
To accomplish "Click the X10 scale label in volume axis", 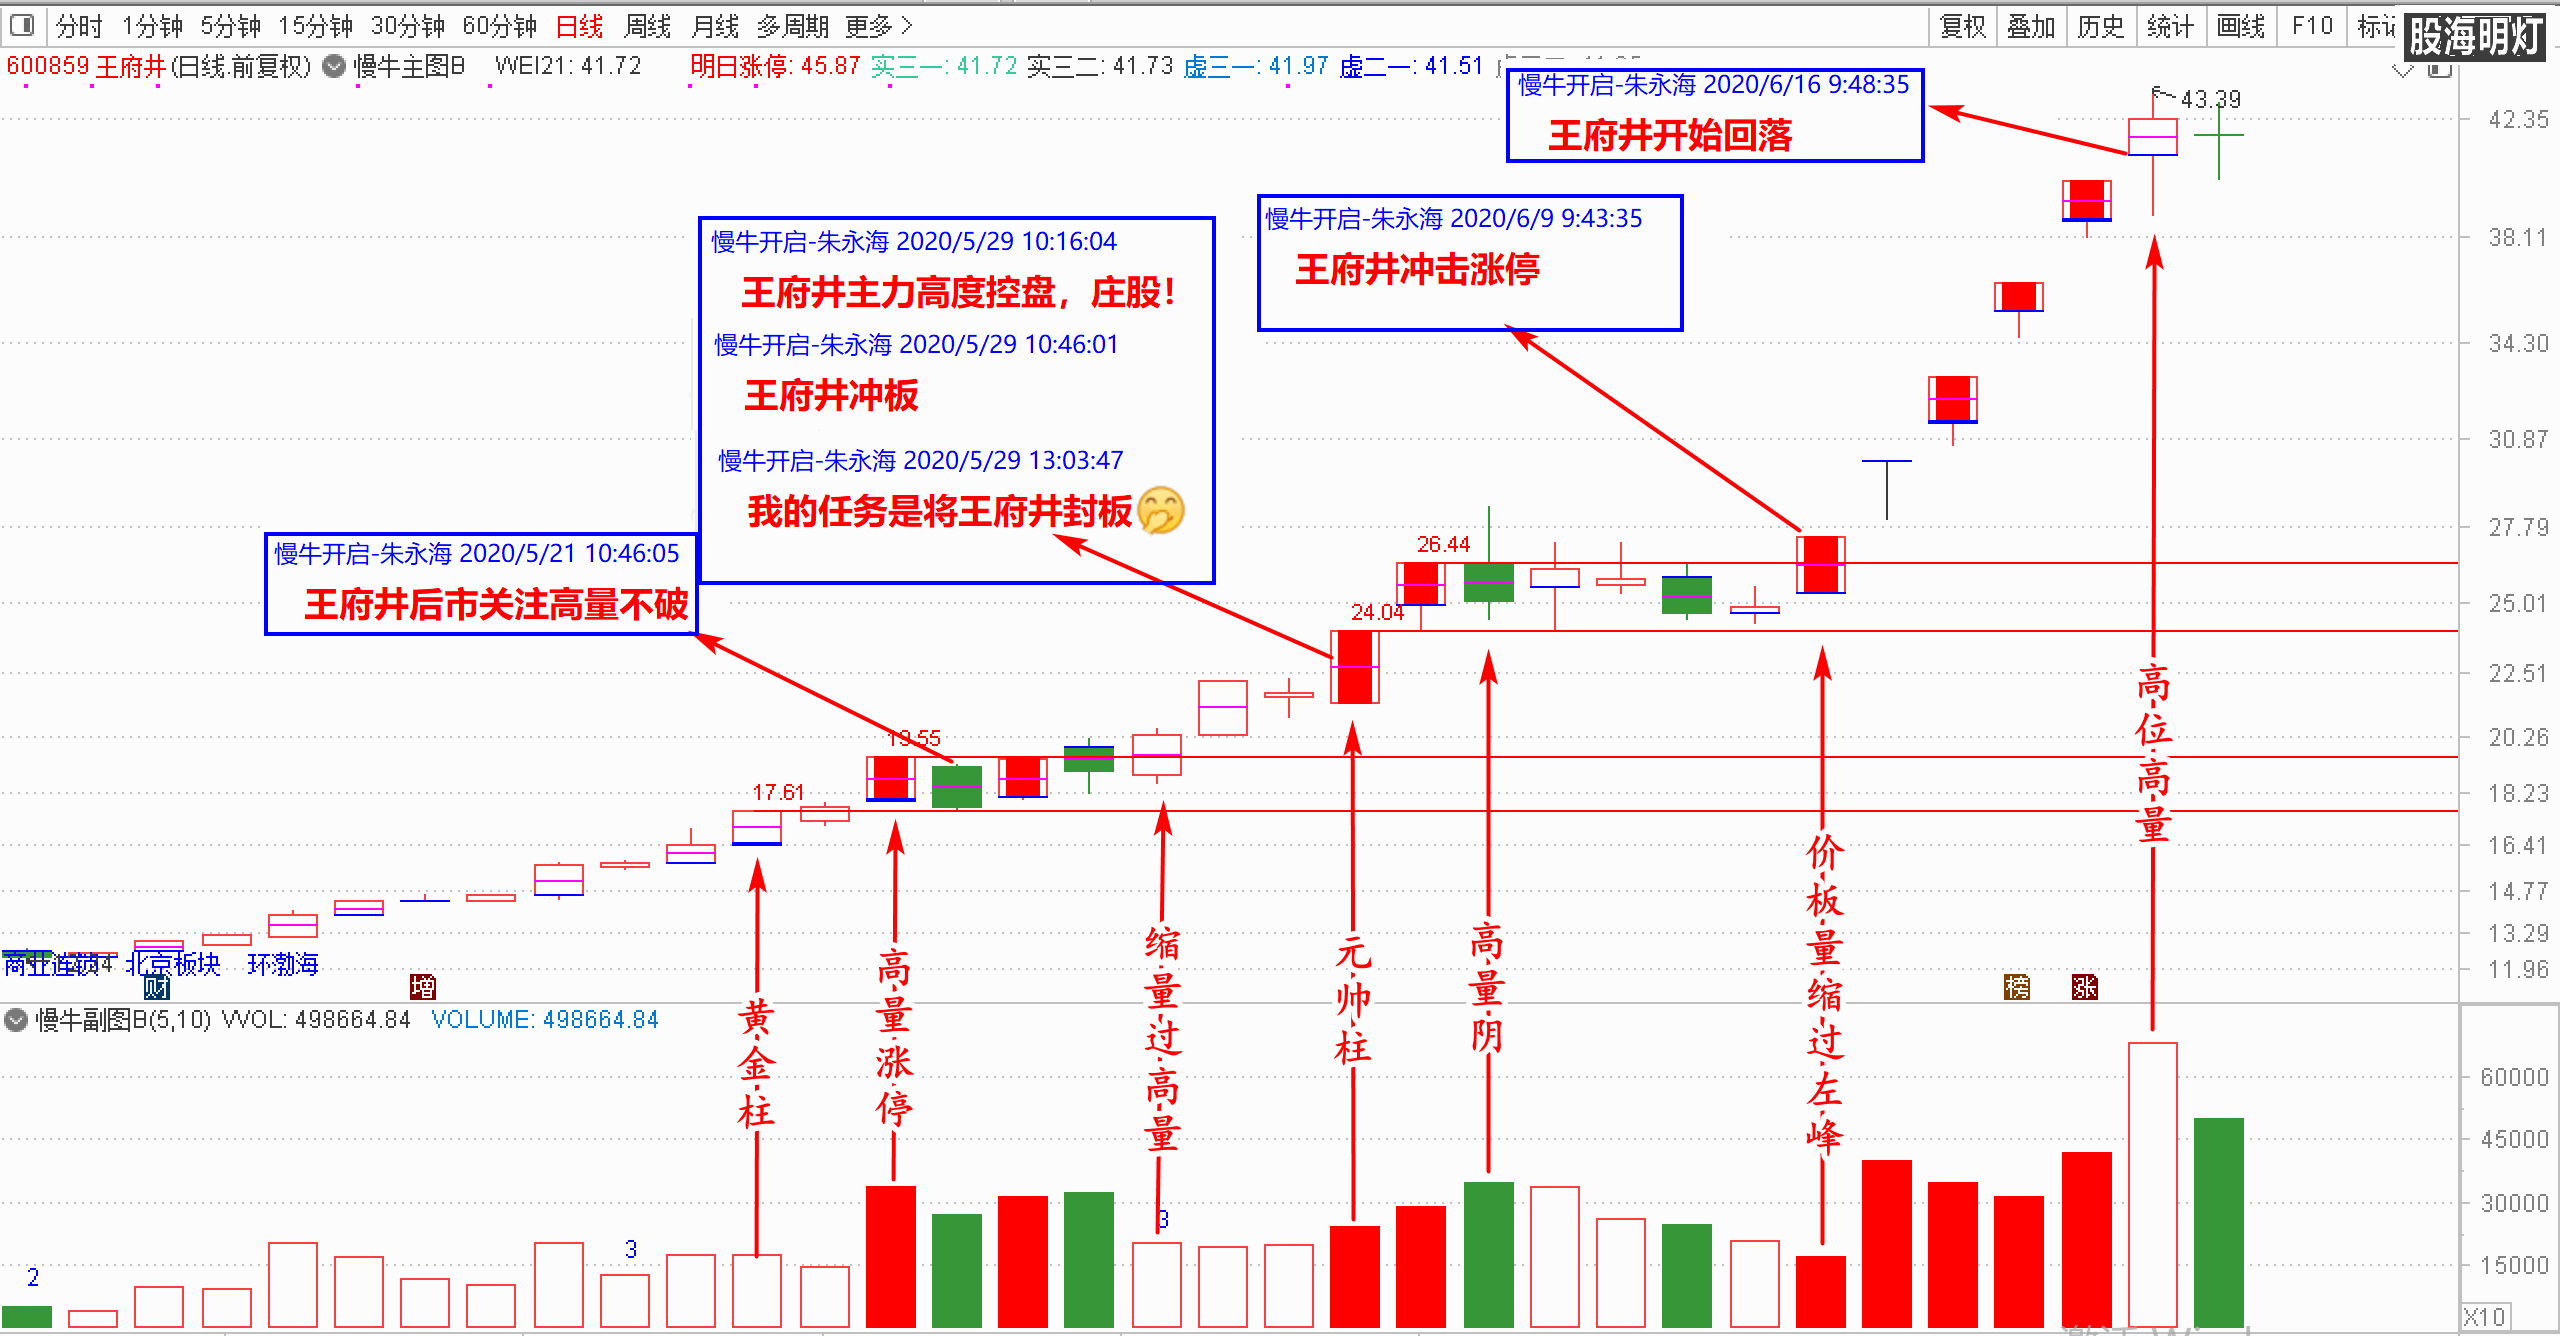I will point(2485,1317).
